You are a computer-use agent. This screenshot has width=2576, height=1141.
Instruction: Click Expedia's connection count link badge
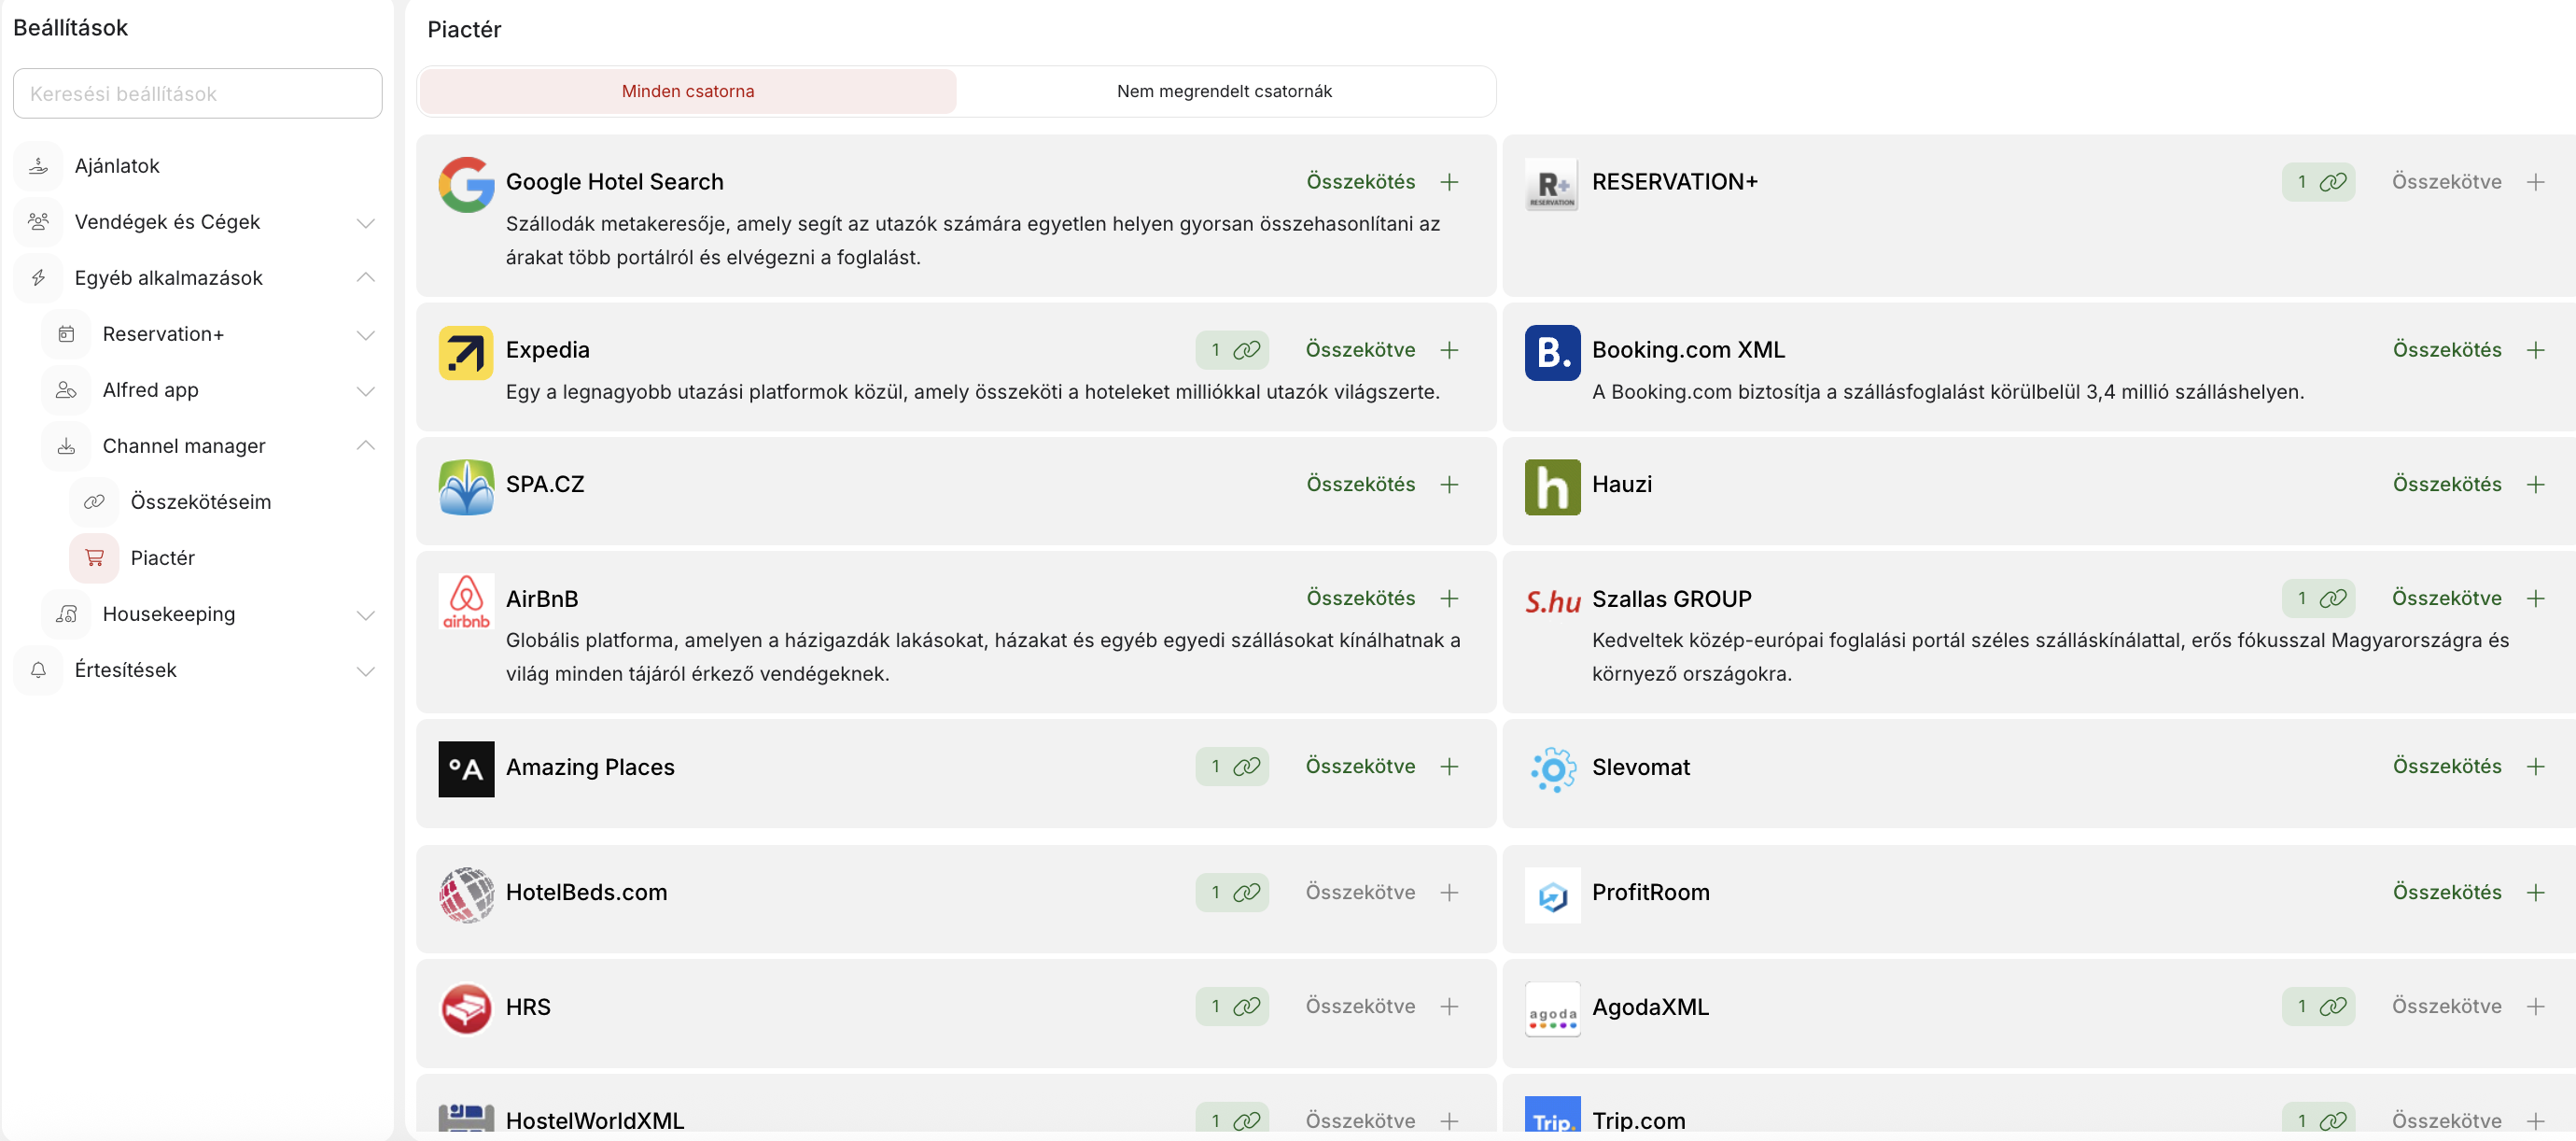click(1232, 350)
